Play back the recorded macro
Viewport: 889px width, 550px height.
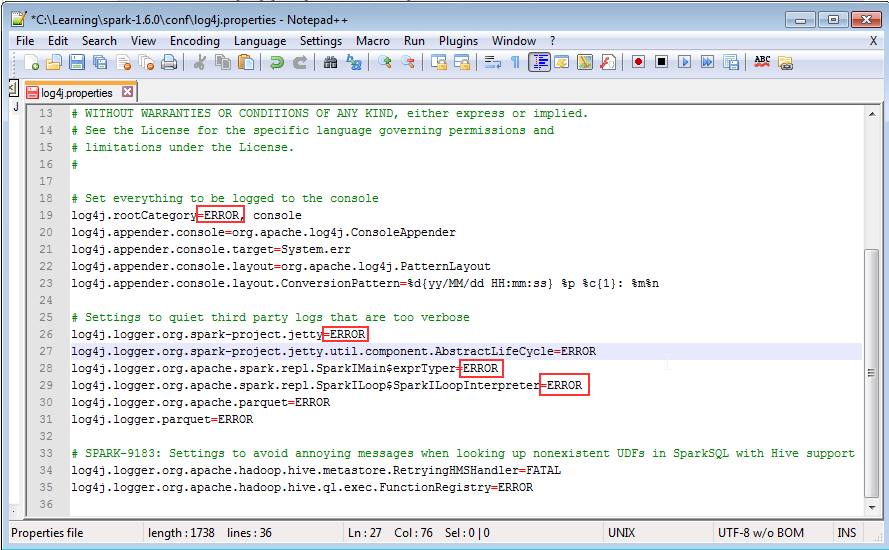point(684,62)
